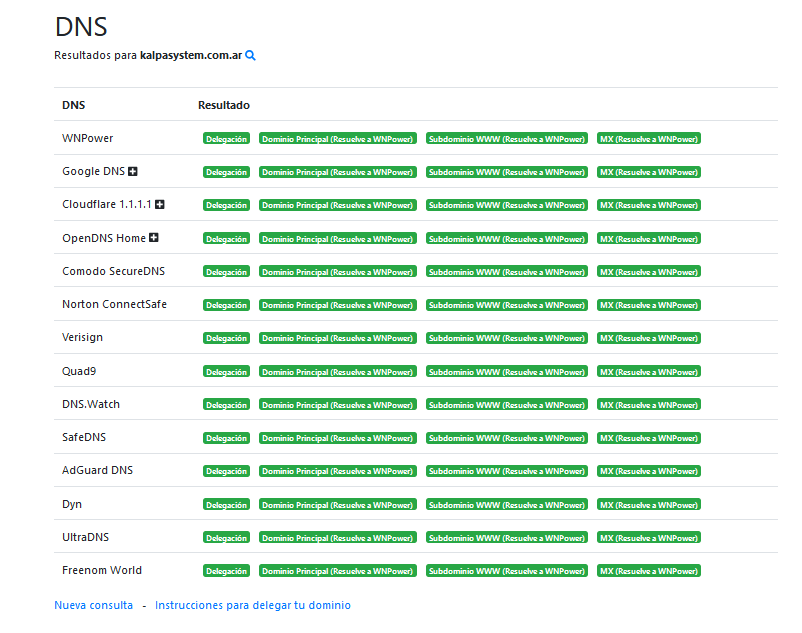Select the WNPower resolver name
802x633 pixels.
point(87,138)
